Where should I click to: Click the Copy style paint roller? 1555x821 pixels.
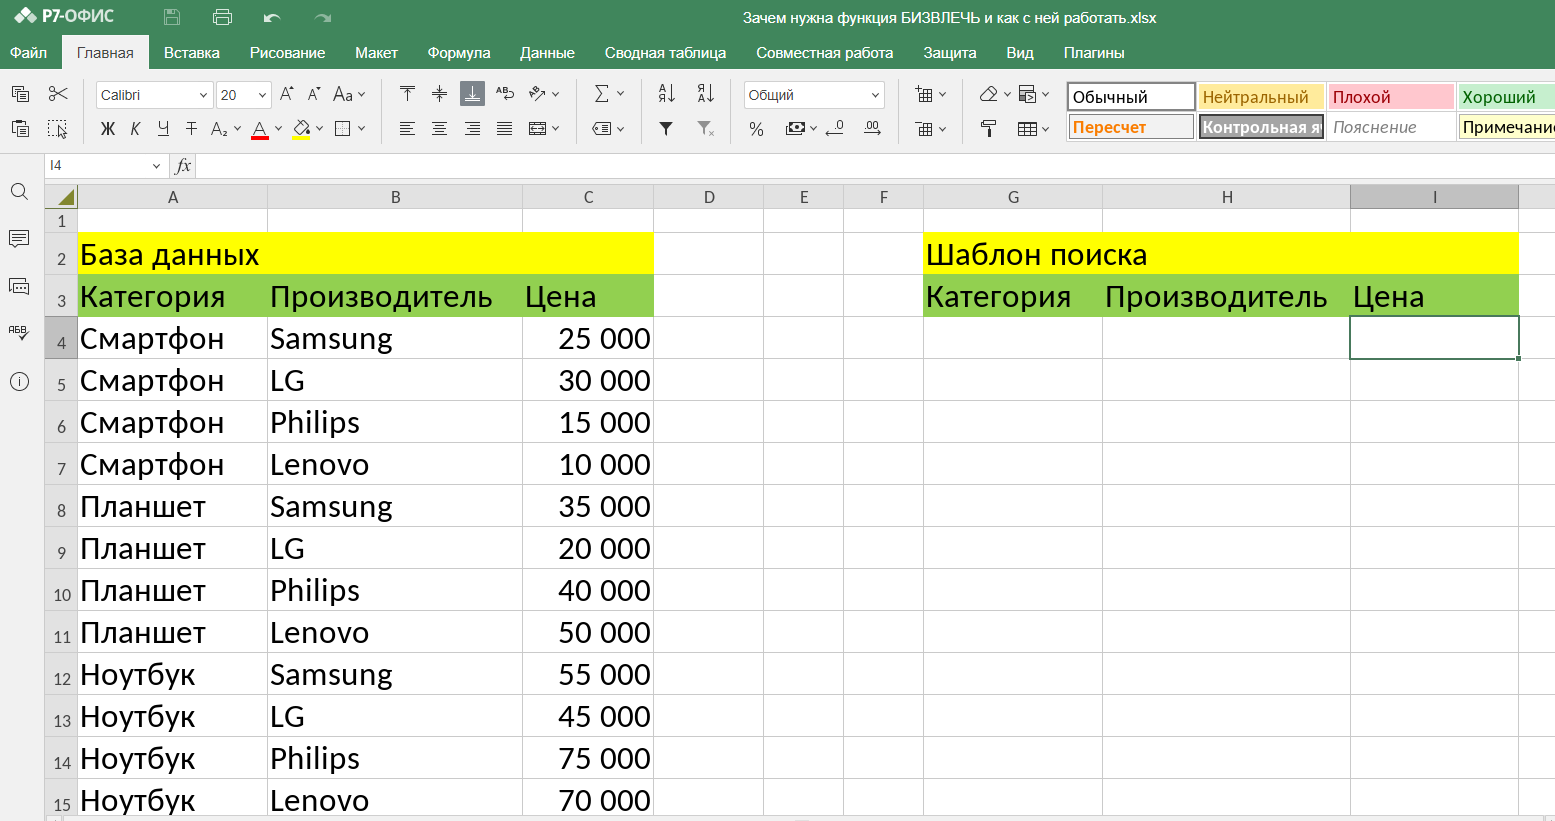(x=989, y=128)
